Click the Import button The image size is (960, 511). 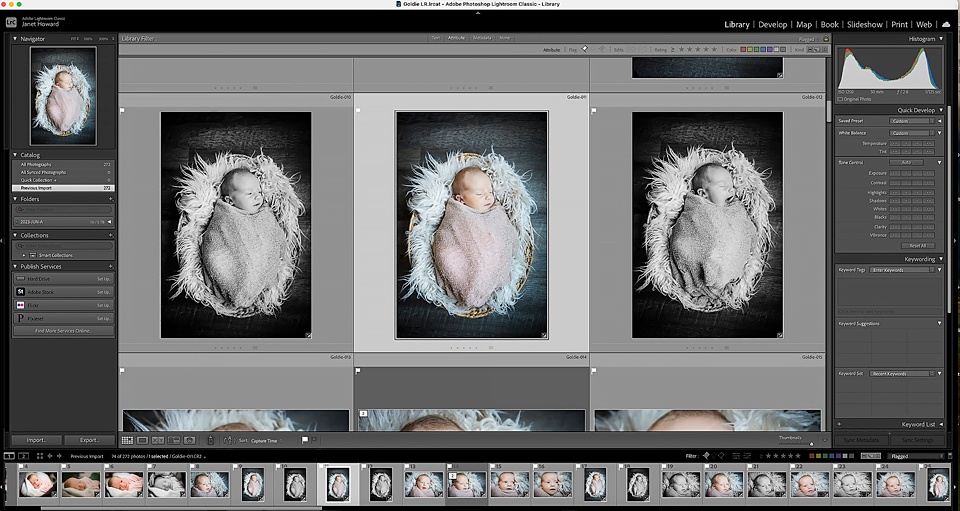click(x=36, y=440)
